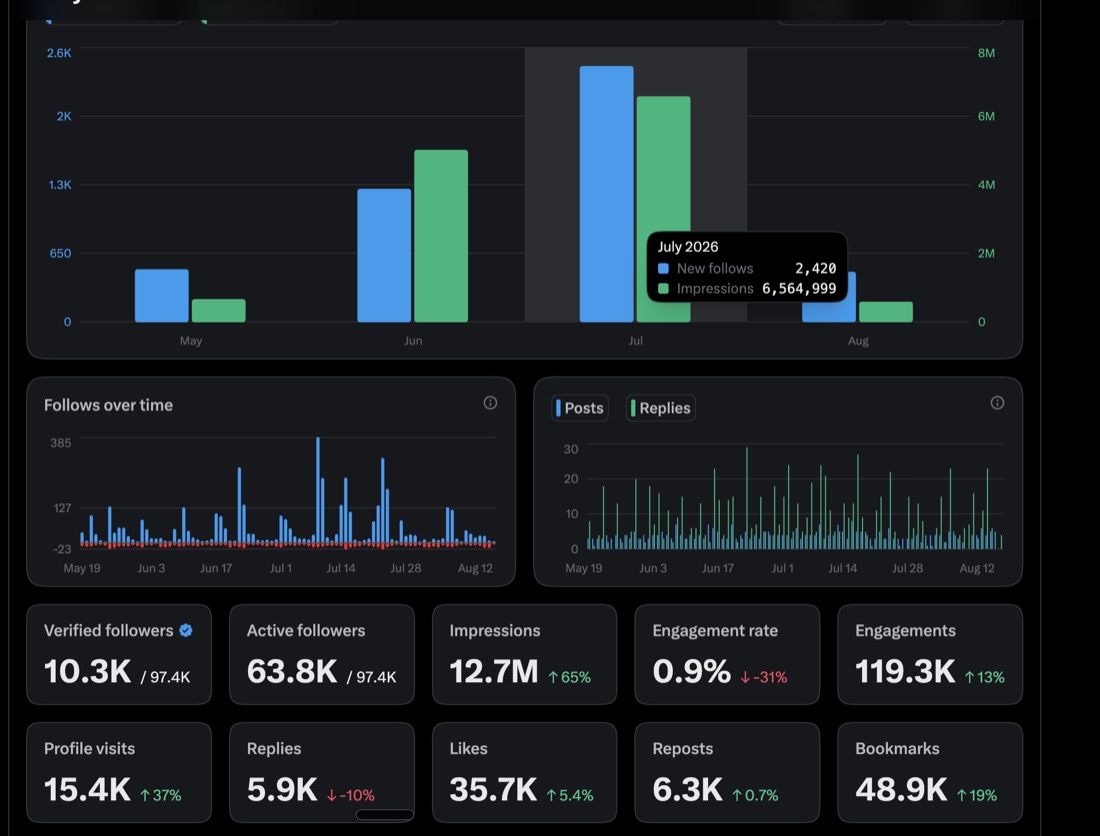The image size is (1100, 836).
Task: Click the '385' axis label on follows chart
Action: tap(60, 443)
